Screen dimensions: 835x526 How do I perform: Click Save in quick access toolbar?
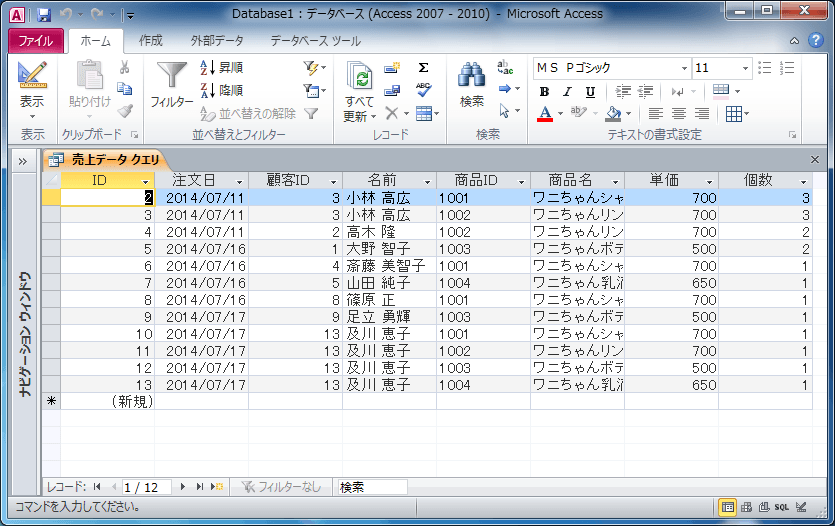click(44, 15)
